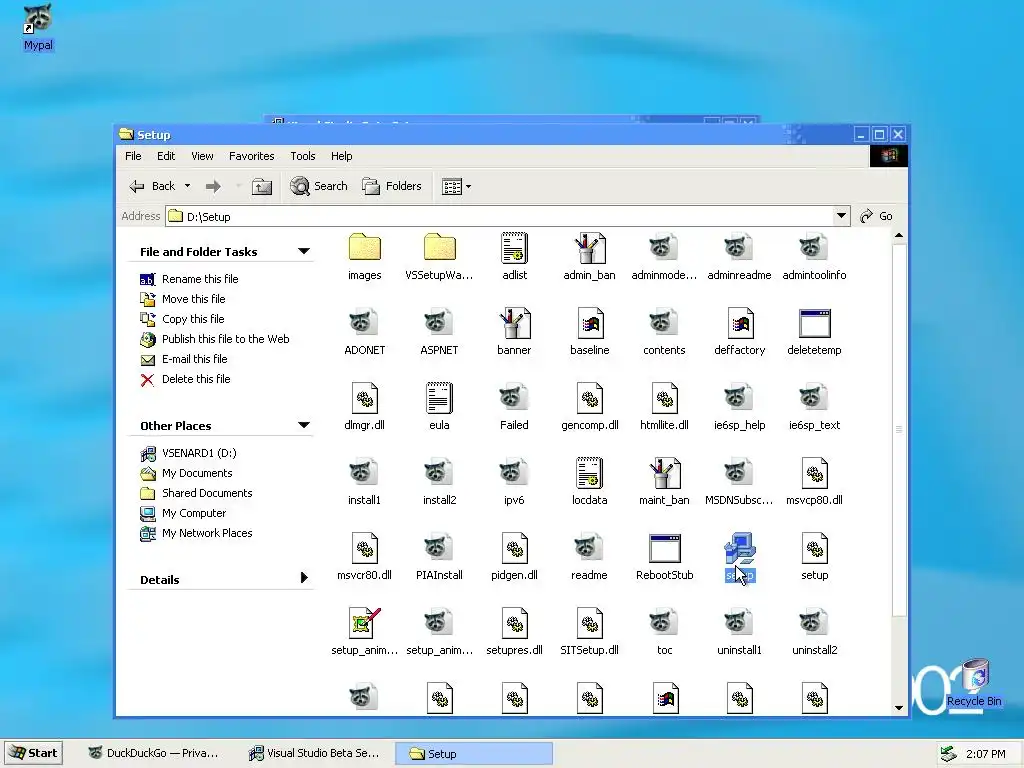This screenshot has height=768, width=1024.
Task: Select the gencomp.dll file
Action: pyautogui.click(x=590, y=398)
